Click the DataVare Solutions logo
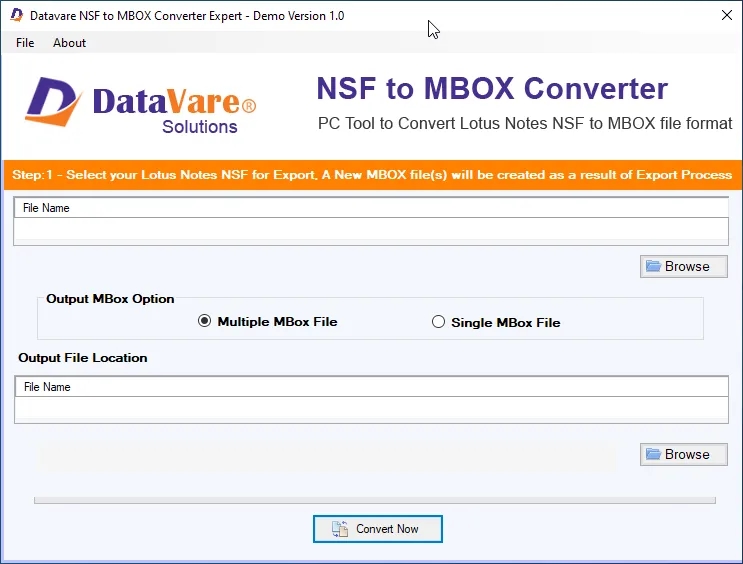 (141, 105)
